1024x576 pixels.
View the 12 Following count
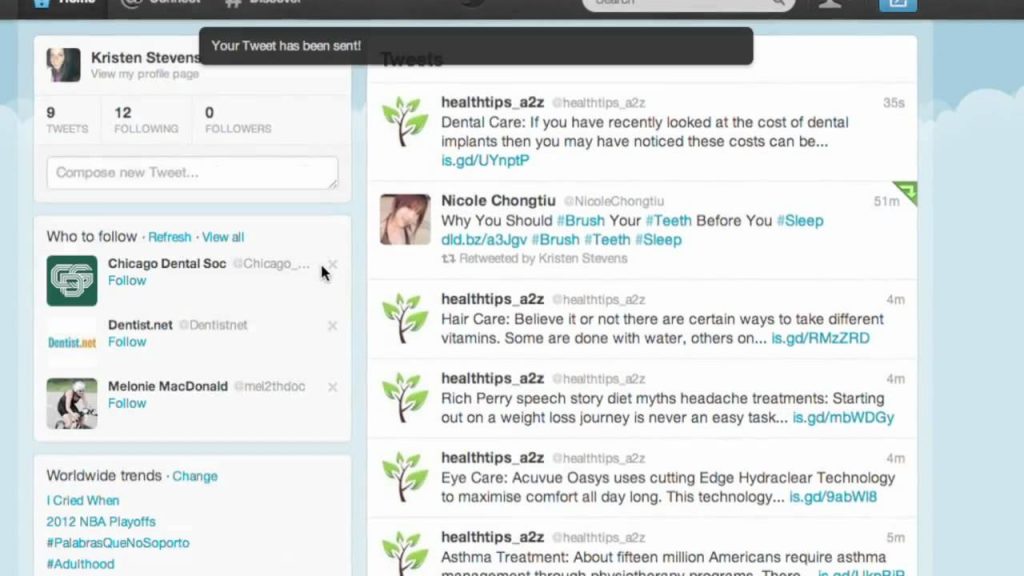(146, 120)
